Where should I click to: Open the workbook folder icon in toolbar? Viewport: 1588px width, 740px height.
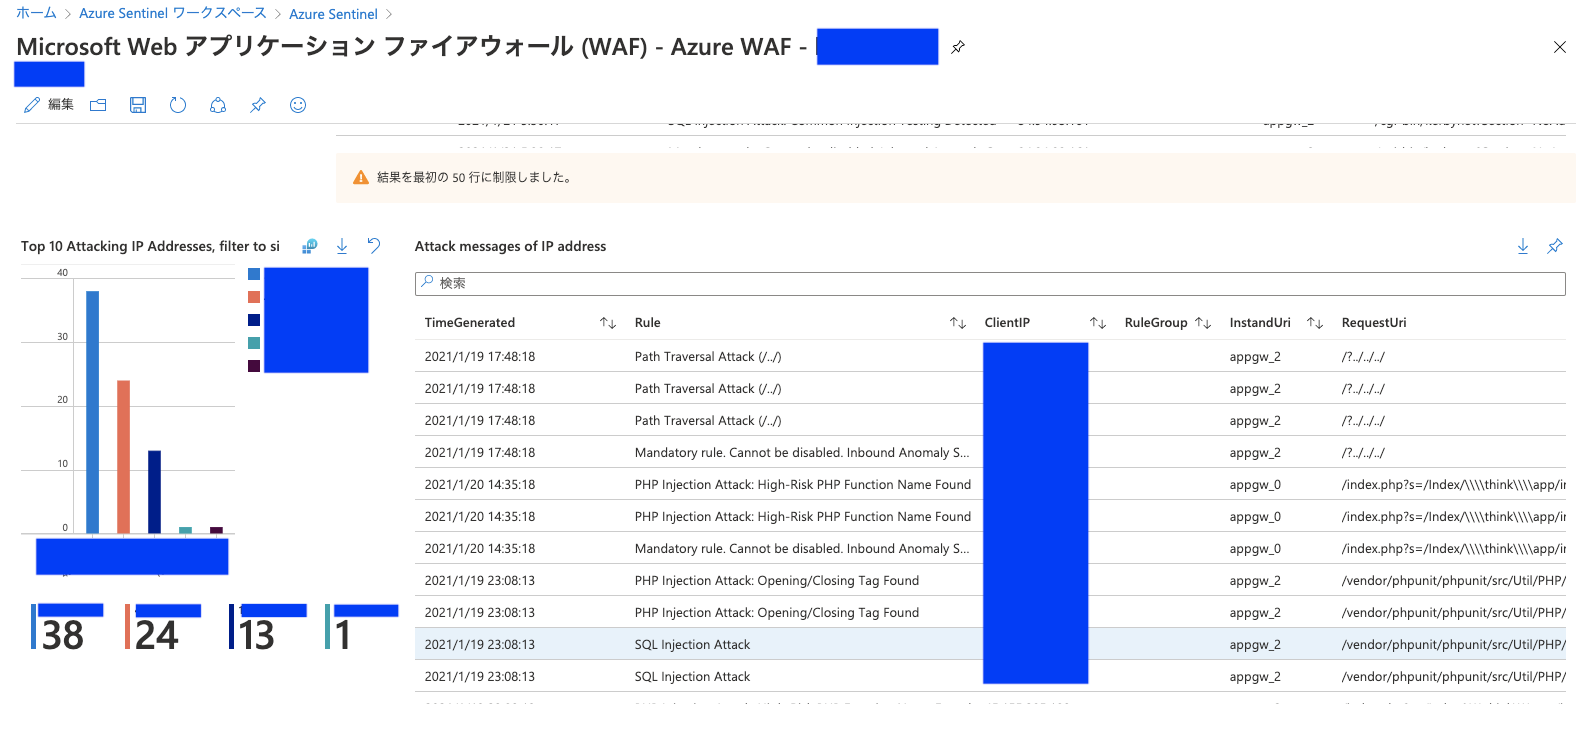(98, 105)
